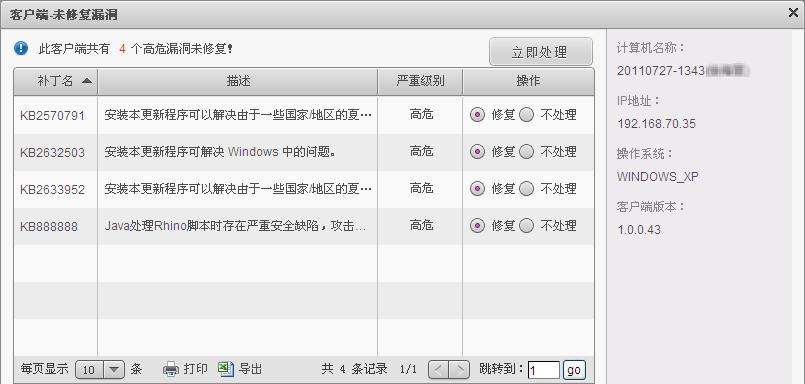Select 修复 for KB888888
Screen dimensions: 805x384
pos(477,226)
